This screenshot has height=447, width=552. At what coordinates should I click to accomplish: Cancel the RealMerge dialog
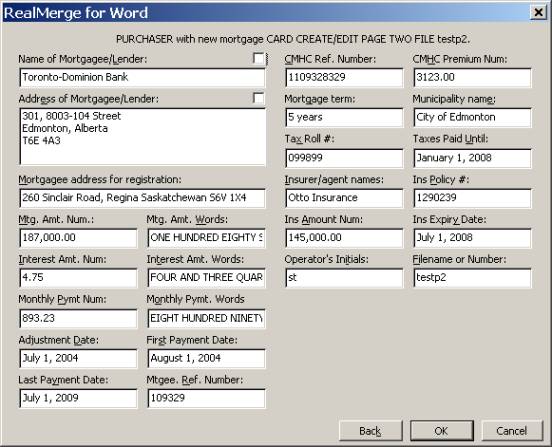(512, 430)
